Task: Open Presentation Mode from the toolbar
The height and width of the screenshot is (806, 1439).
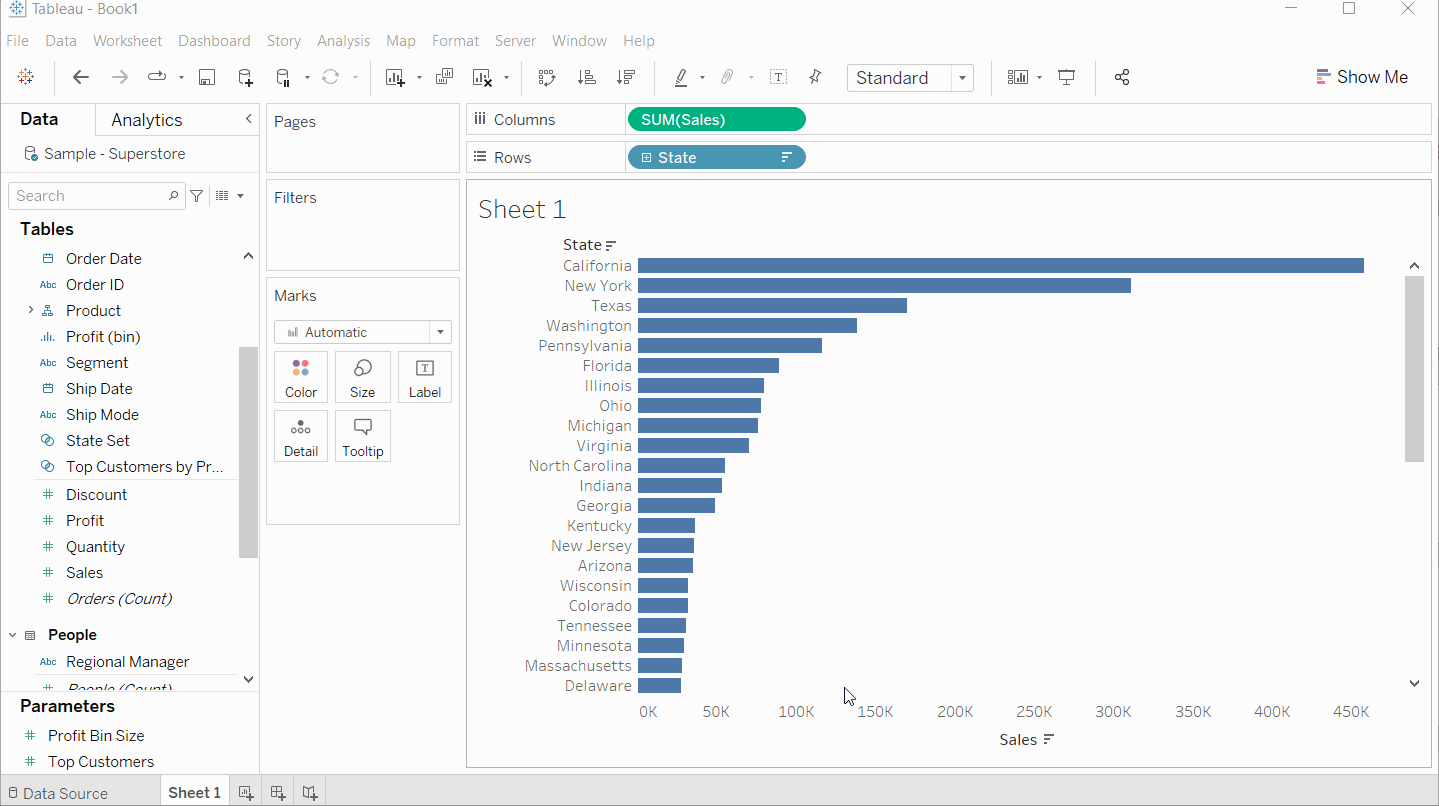Action: (1067, 78)
